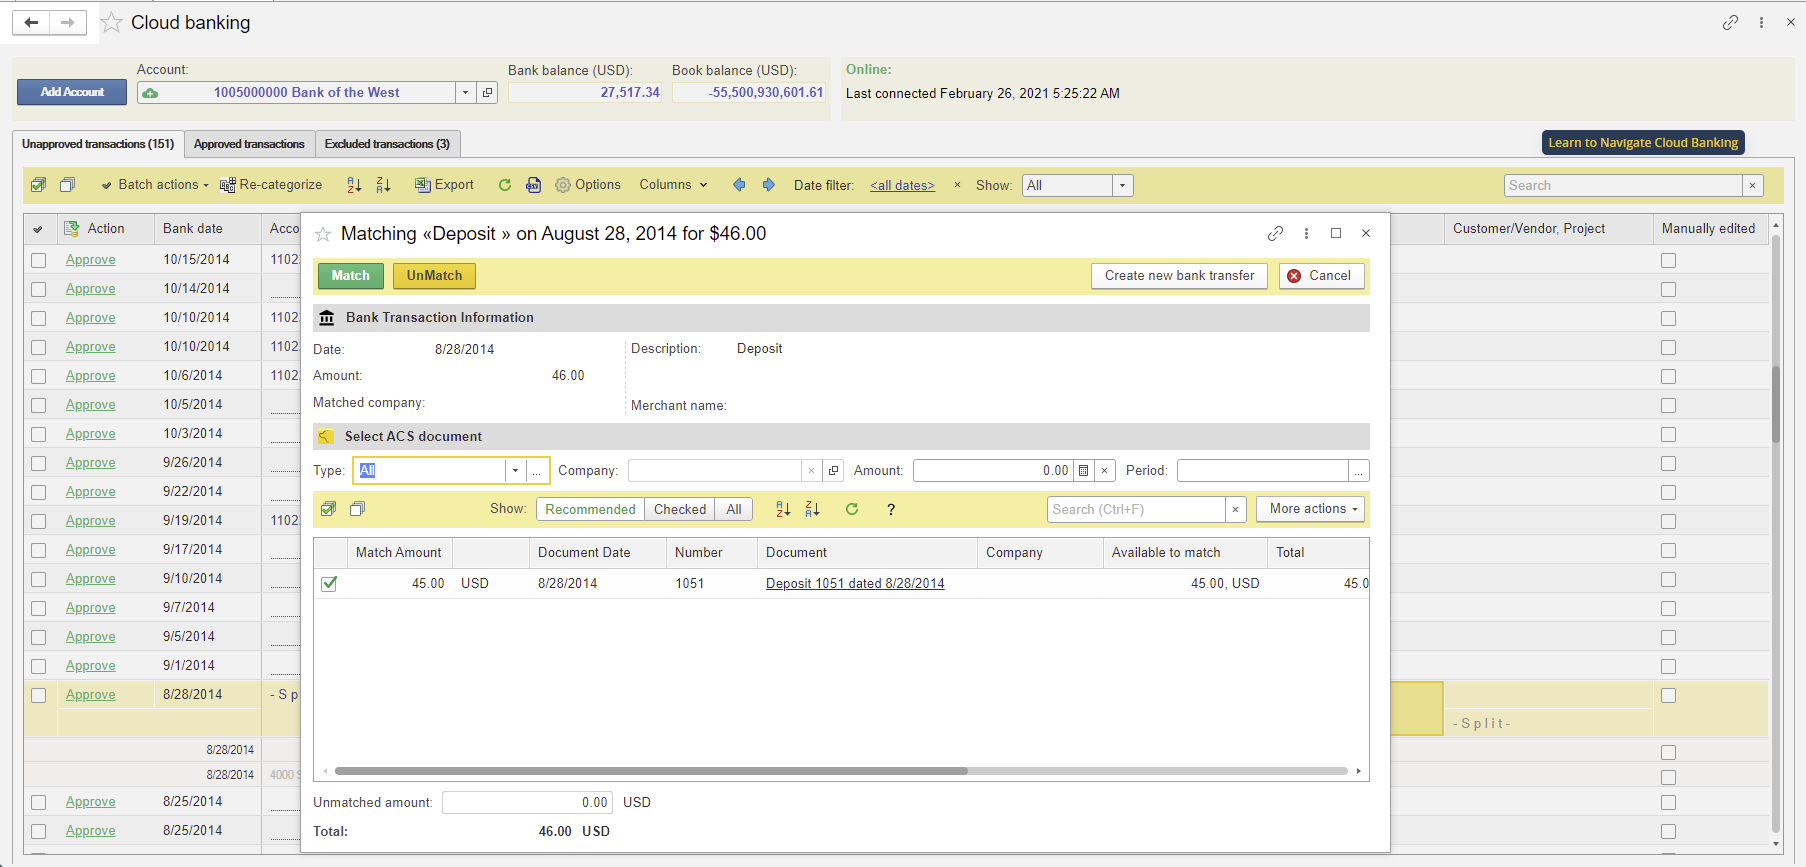Expand the More actions menu
Image resolution: width=1806 pixels, height=867 pixels.
(x=1311, y=509)
